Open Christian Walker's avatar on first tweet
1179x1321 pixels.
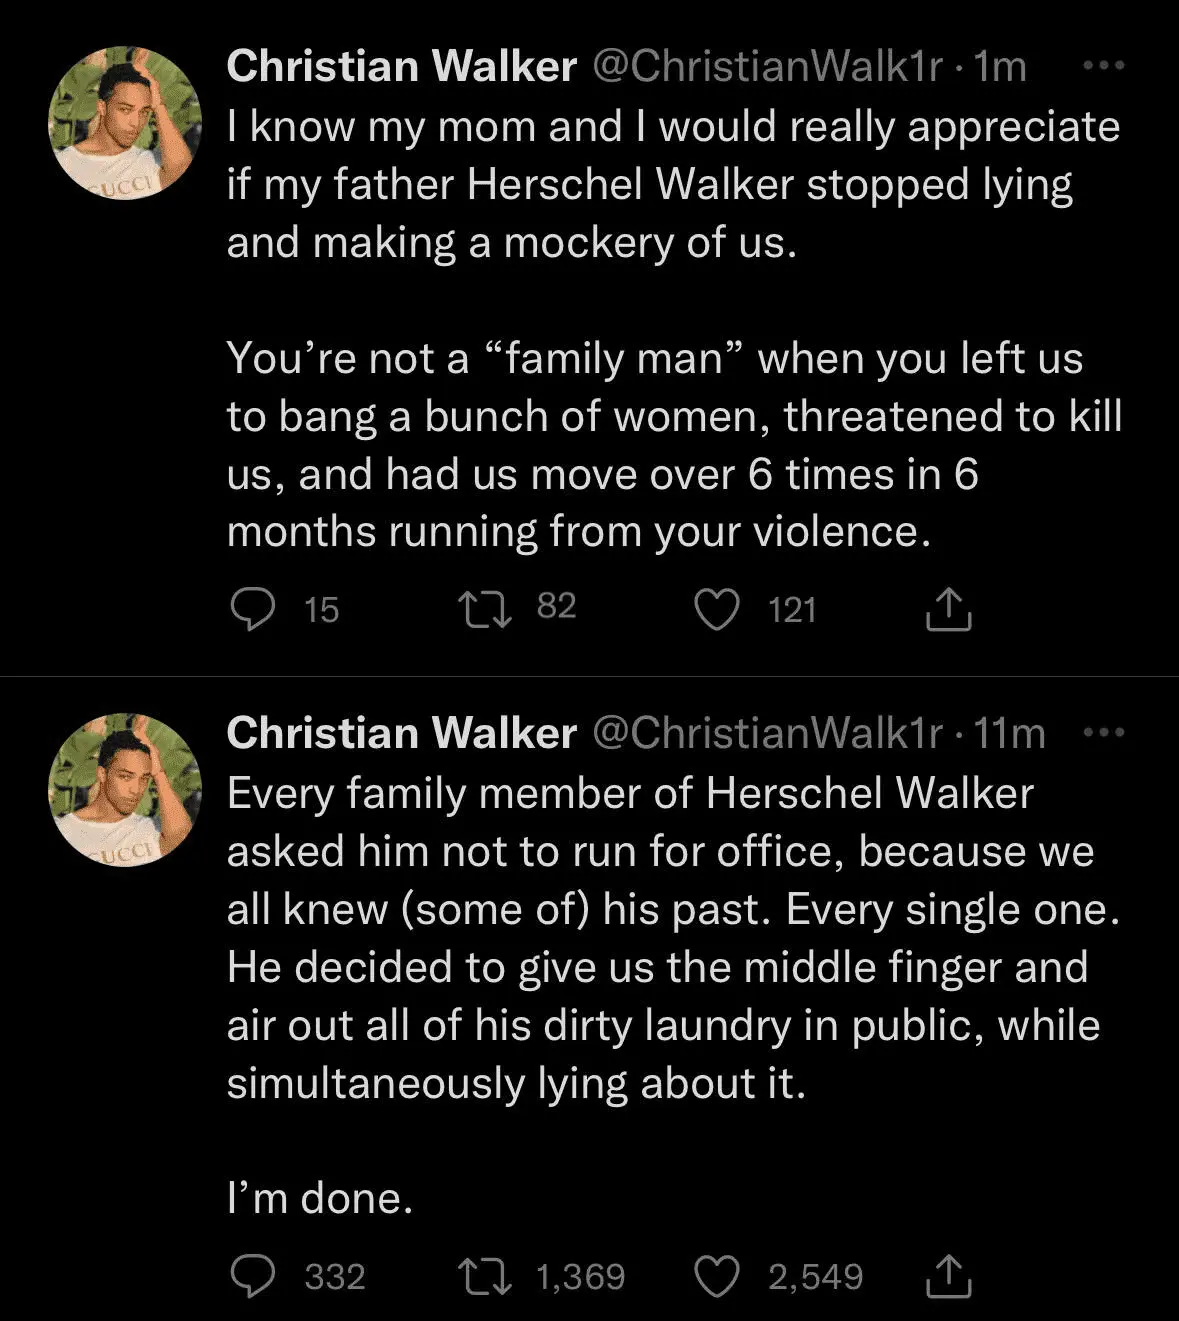[x=125, y=123]
